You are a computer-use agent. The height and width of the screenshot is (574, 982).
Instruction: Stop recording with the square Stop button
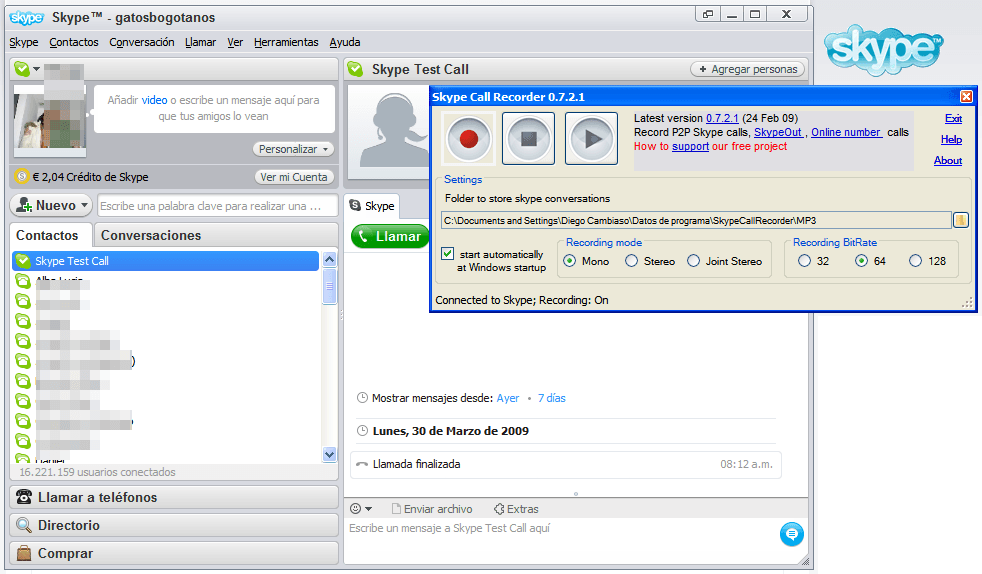click(529, 138)
